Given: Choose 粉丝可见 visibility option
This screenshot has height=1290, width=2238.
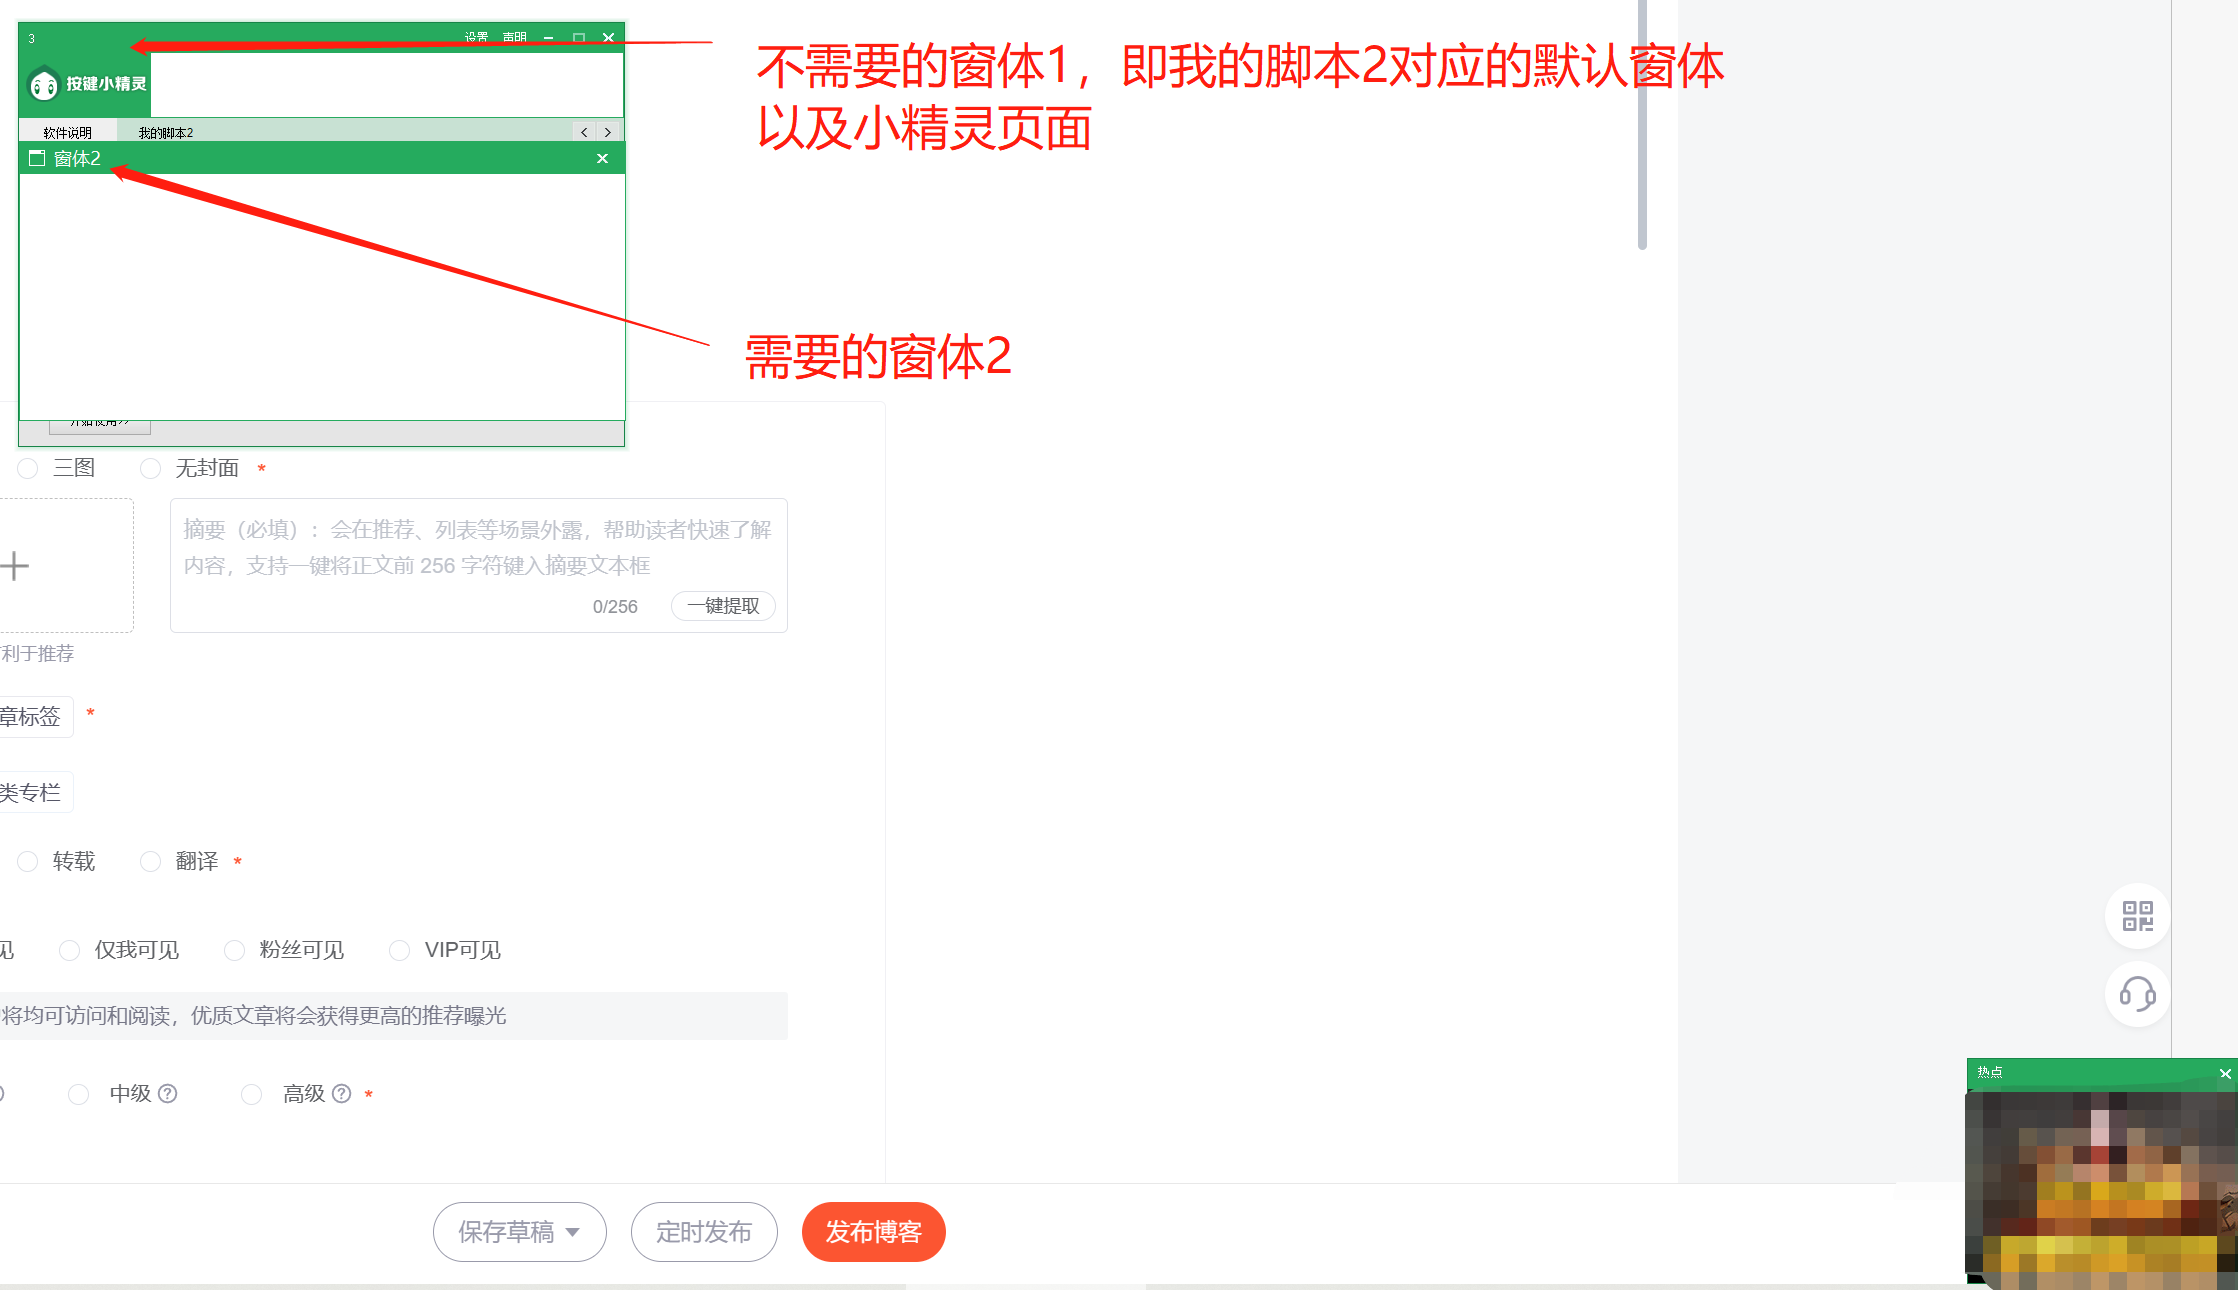Looking at the screenshot, I should [x=235, y=950].
